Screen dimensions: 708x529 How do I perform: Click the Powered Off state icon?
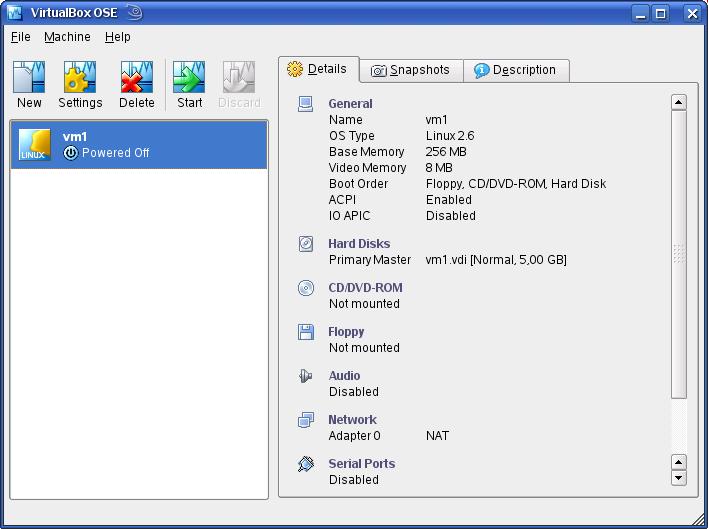click(x=70, y=153)
